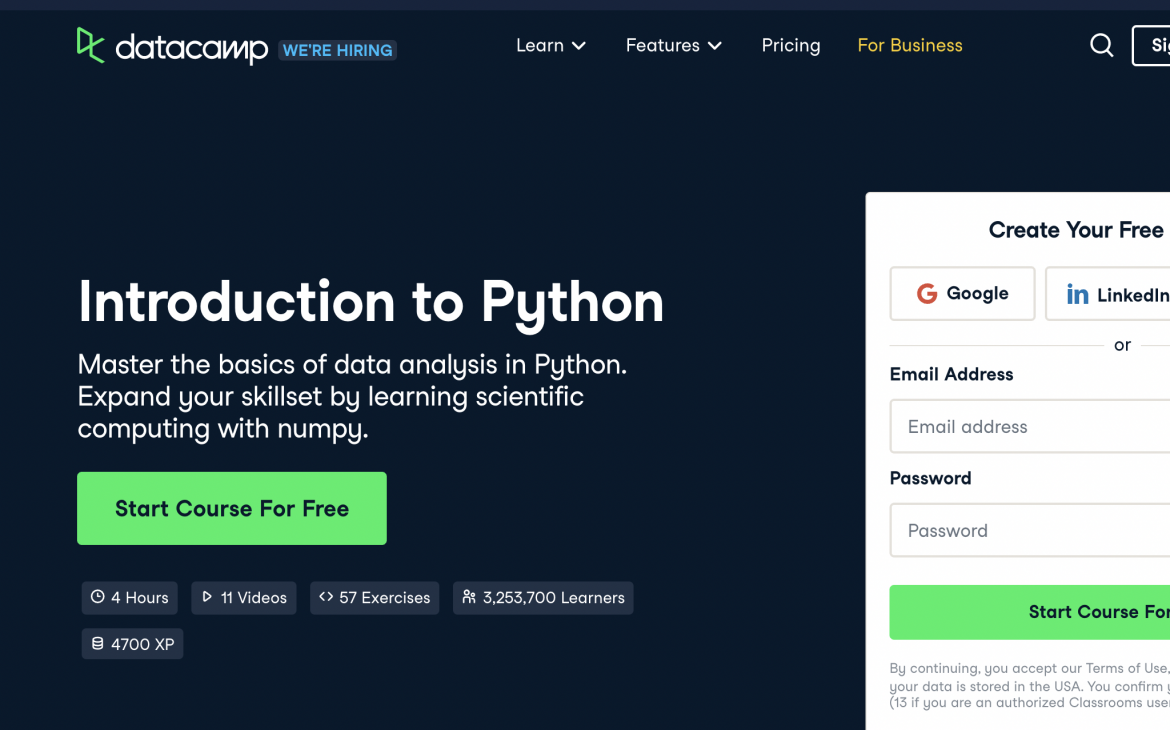This screenshot has height=730, width=1170.
Task: Click the Email Address label
Action: click(951, 374)
